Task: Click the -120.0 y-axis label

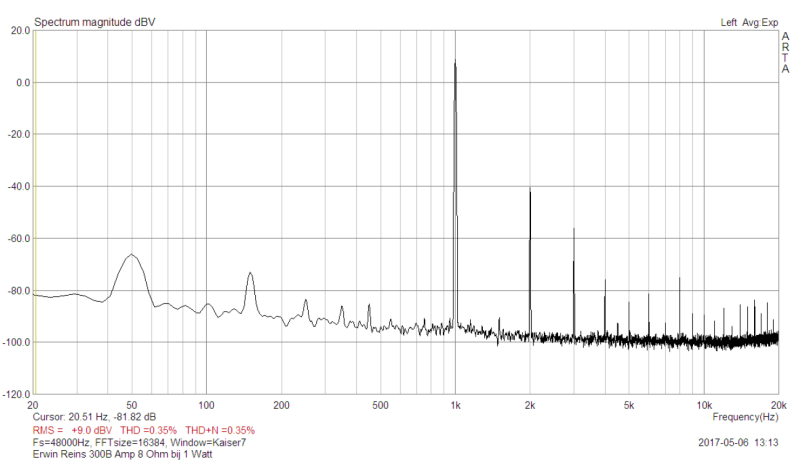Action: (x=17, y=395)
